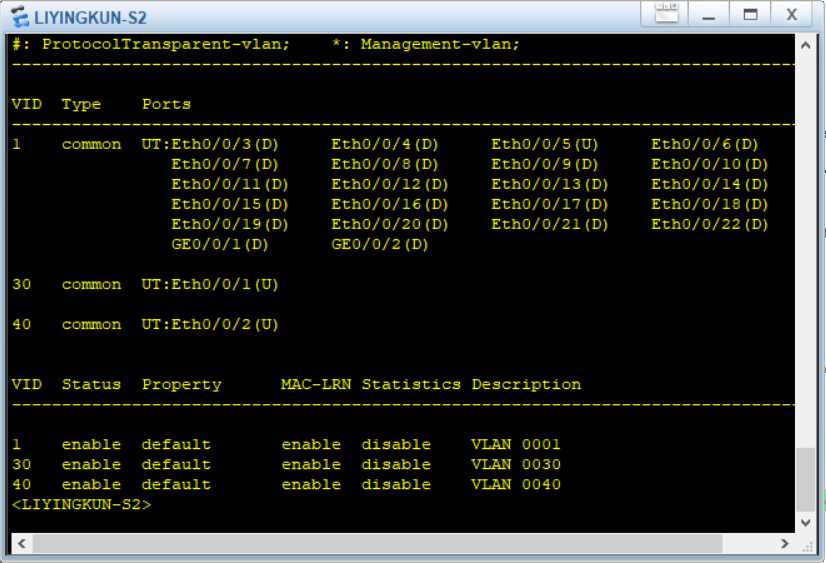Click port 'Eth0/0/12(D)' entry

[x=390, y=184]
